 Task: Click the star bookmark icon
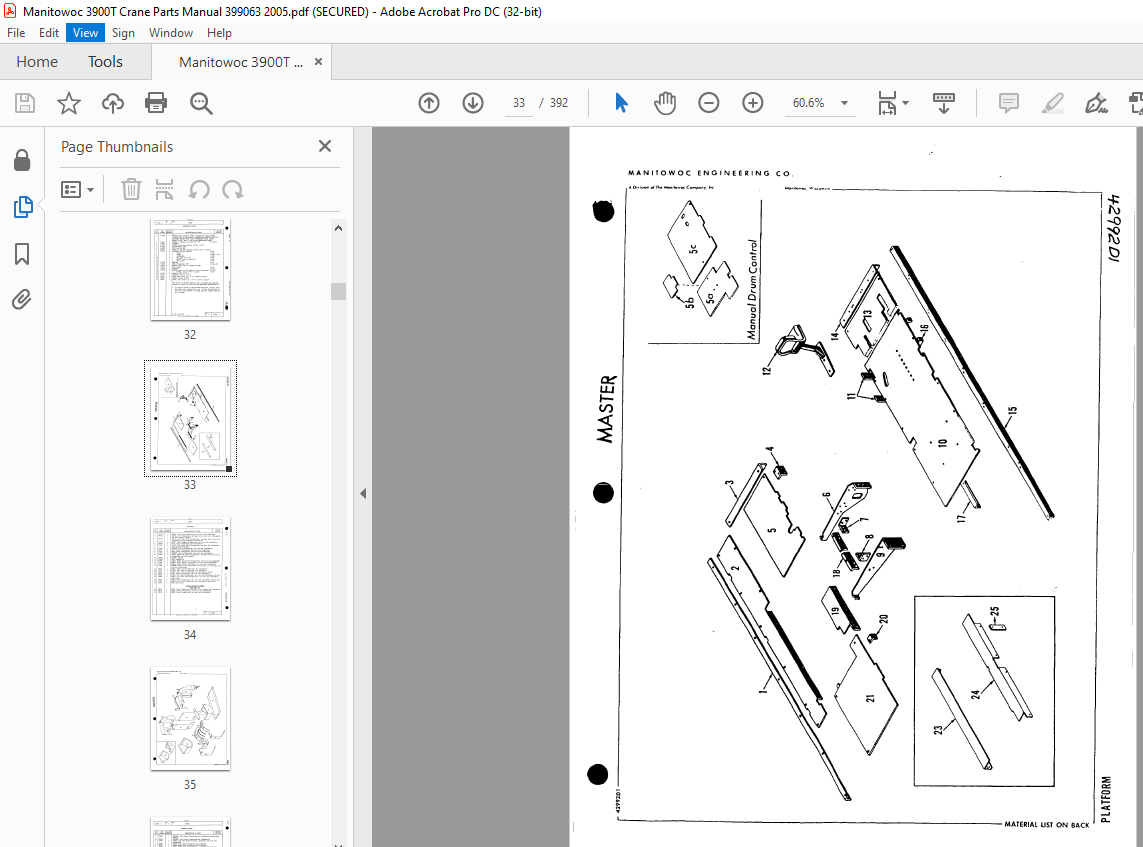(x=69, y=103)
